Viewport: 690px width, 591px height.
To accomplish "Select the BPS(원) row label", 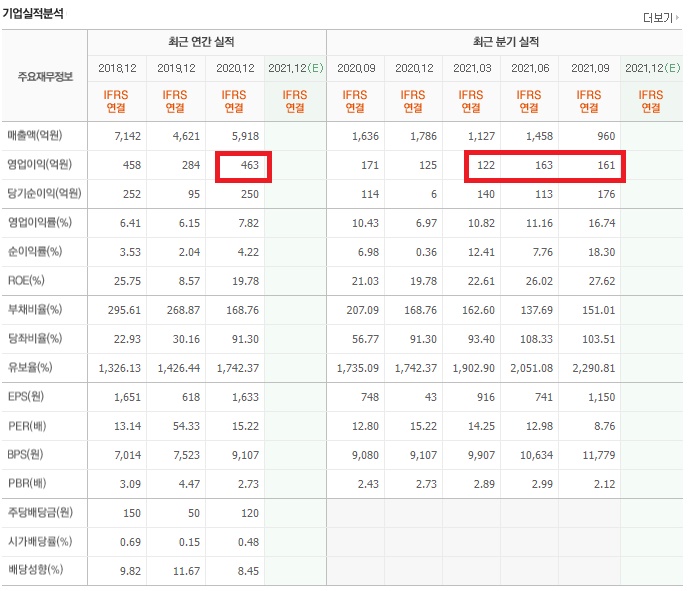I will (x=25, y=455).
